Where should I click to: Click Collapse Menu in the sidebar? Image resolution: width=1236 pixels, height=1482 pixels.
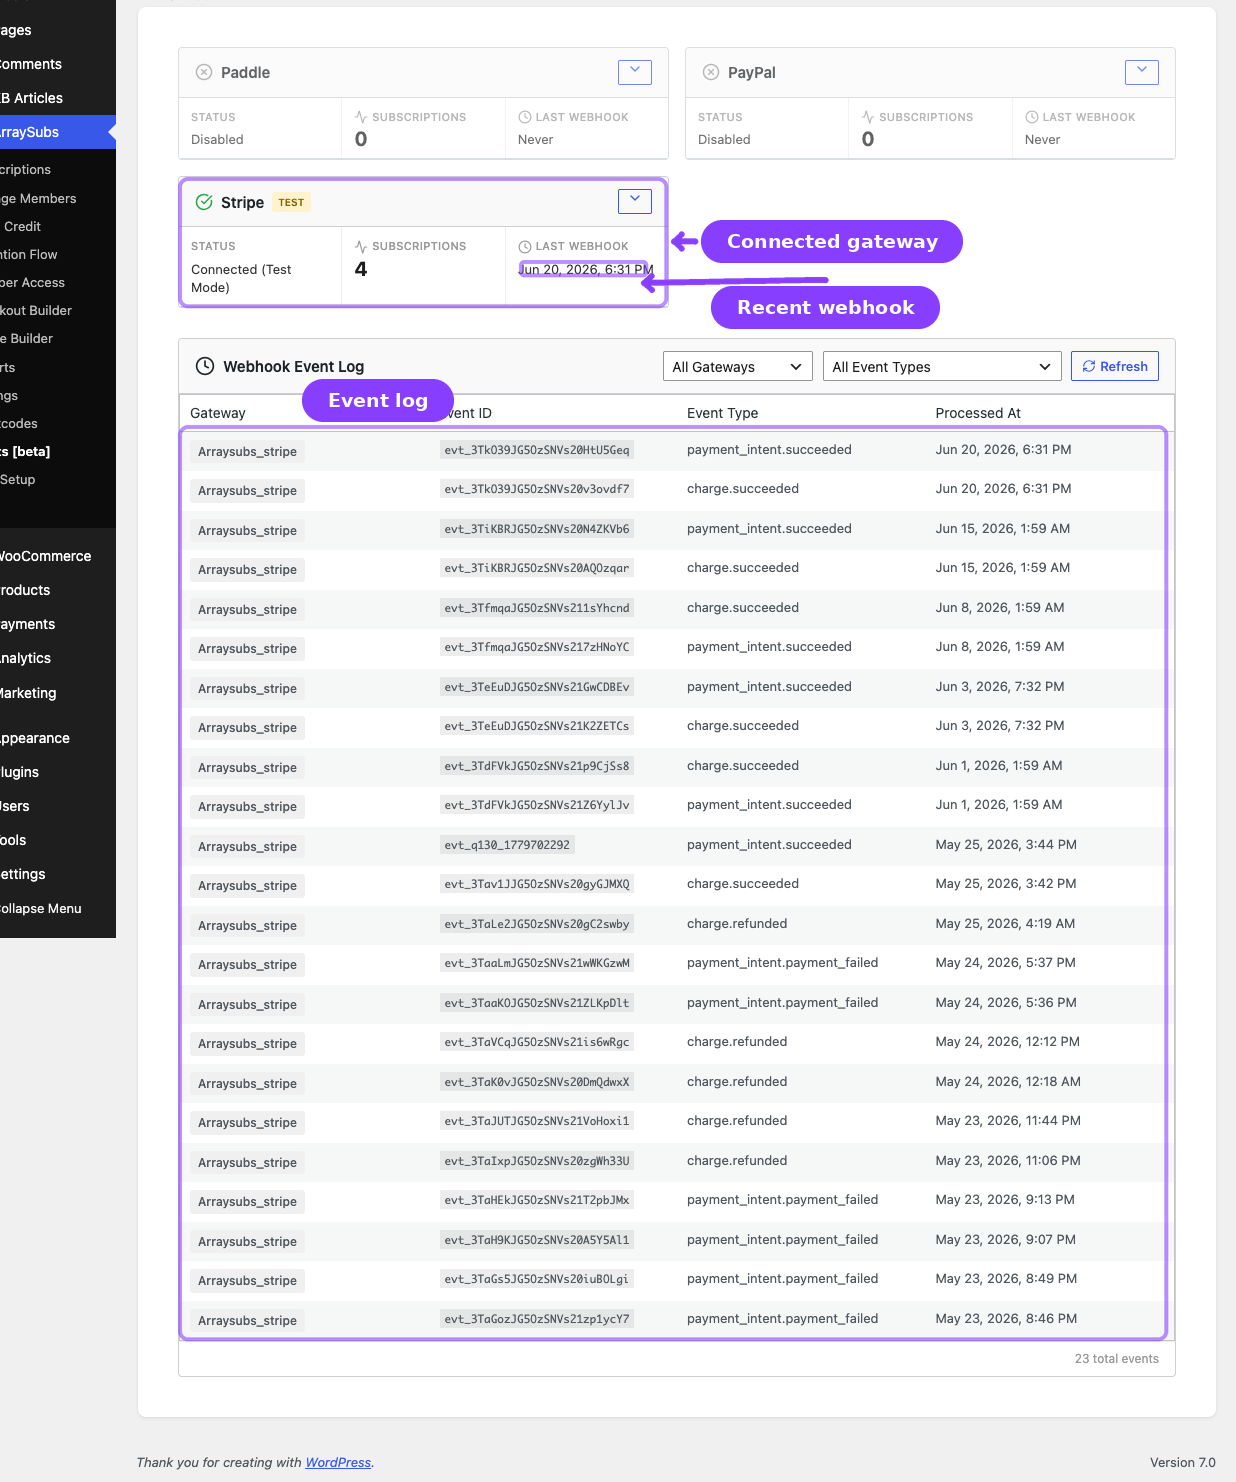[x=41, y=908]
